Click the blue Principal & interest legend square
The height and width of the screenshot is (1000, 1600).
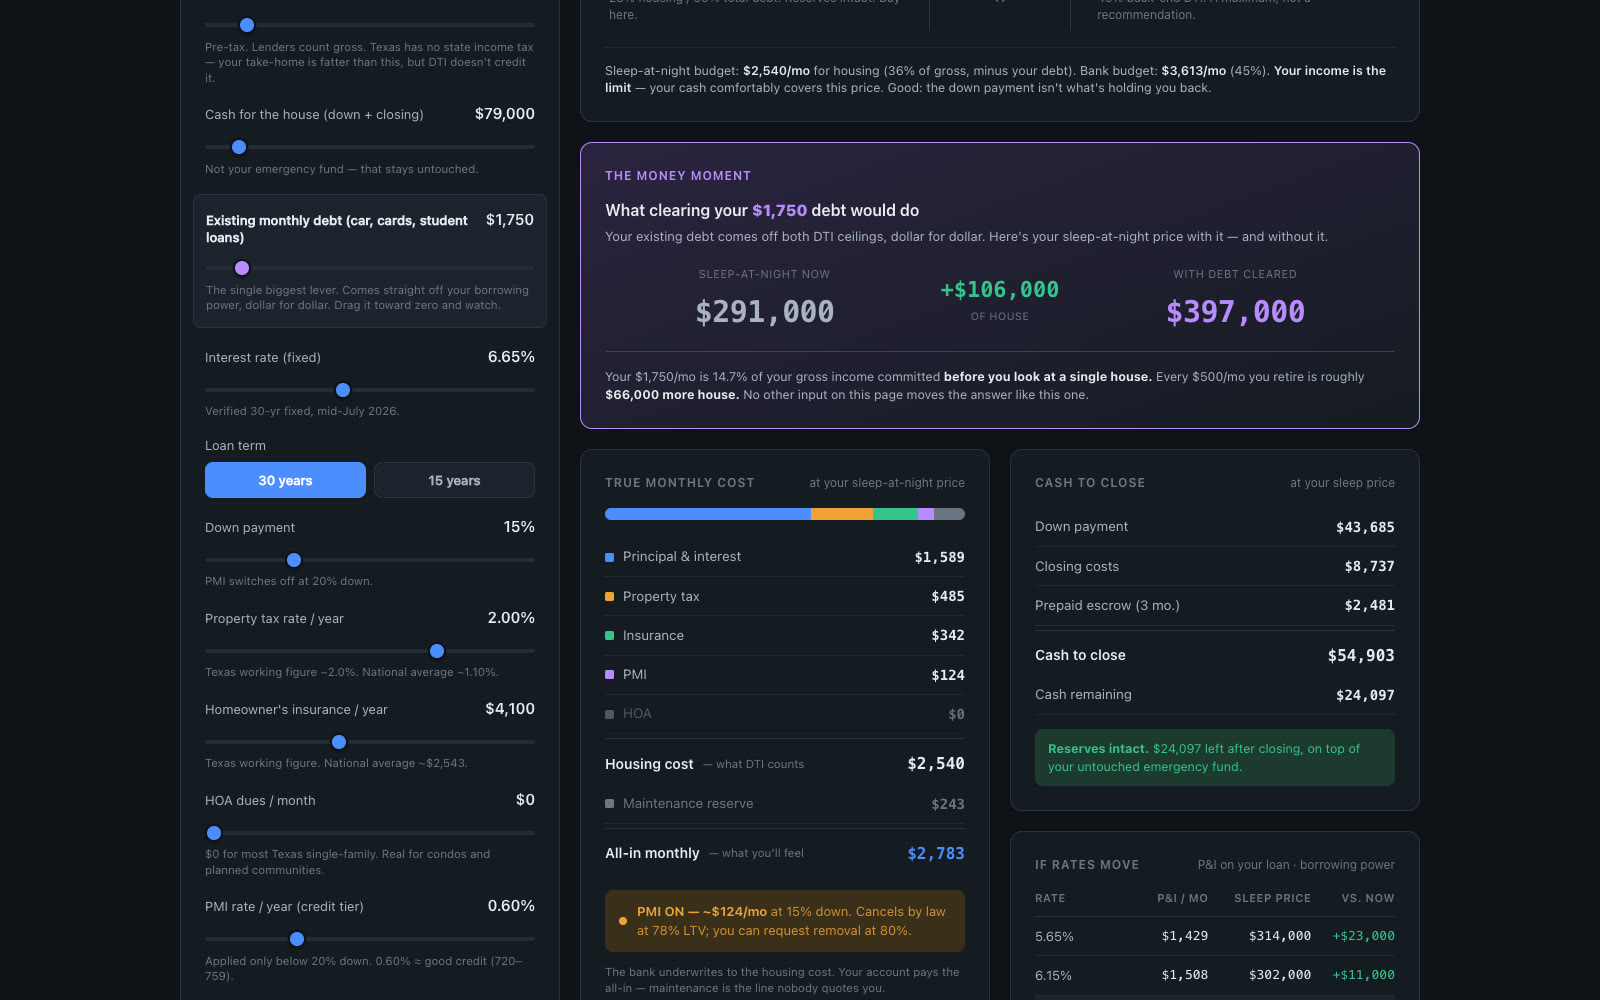pyautogui.click(x=610, y=557)
